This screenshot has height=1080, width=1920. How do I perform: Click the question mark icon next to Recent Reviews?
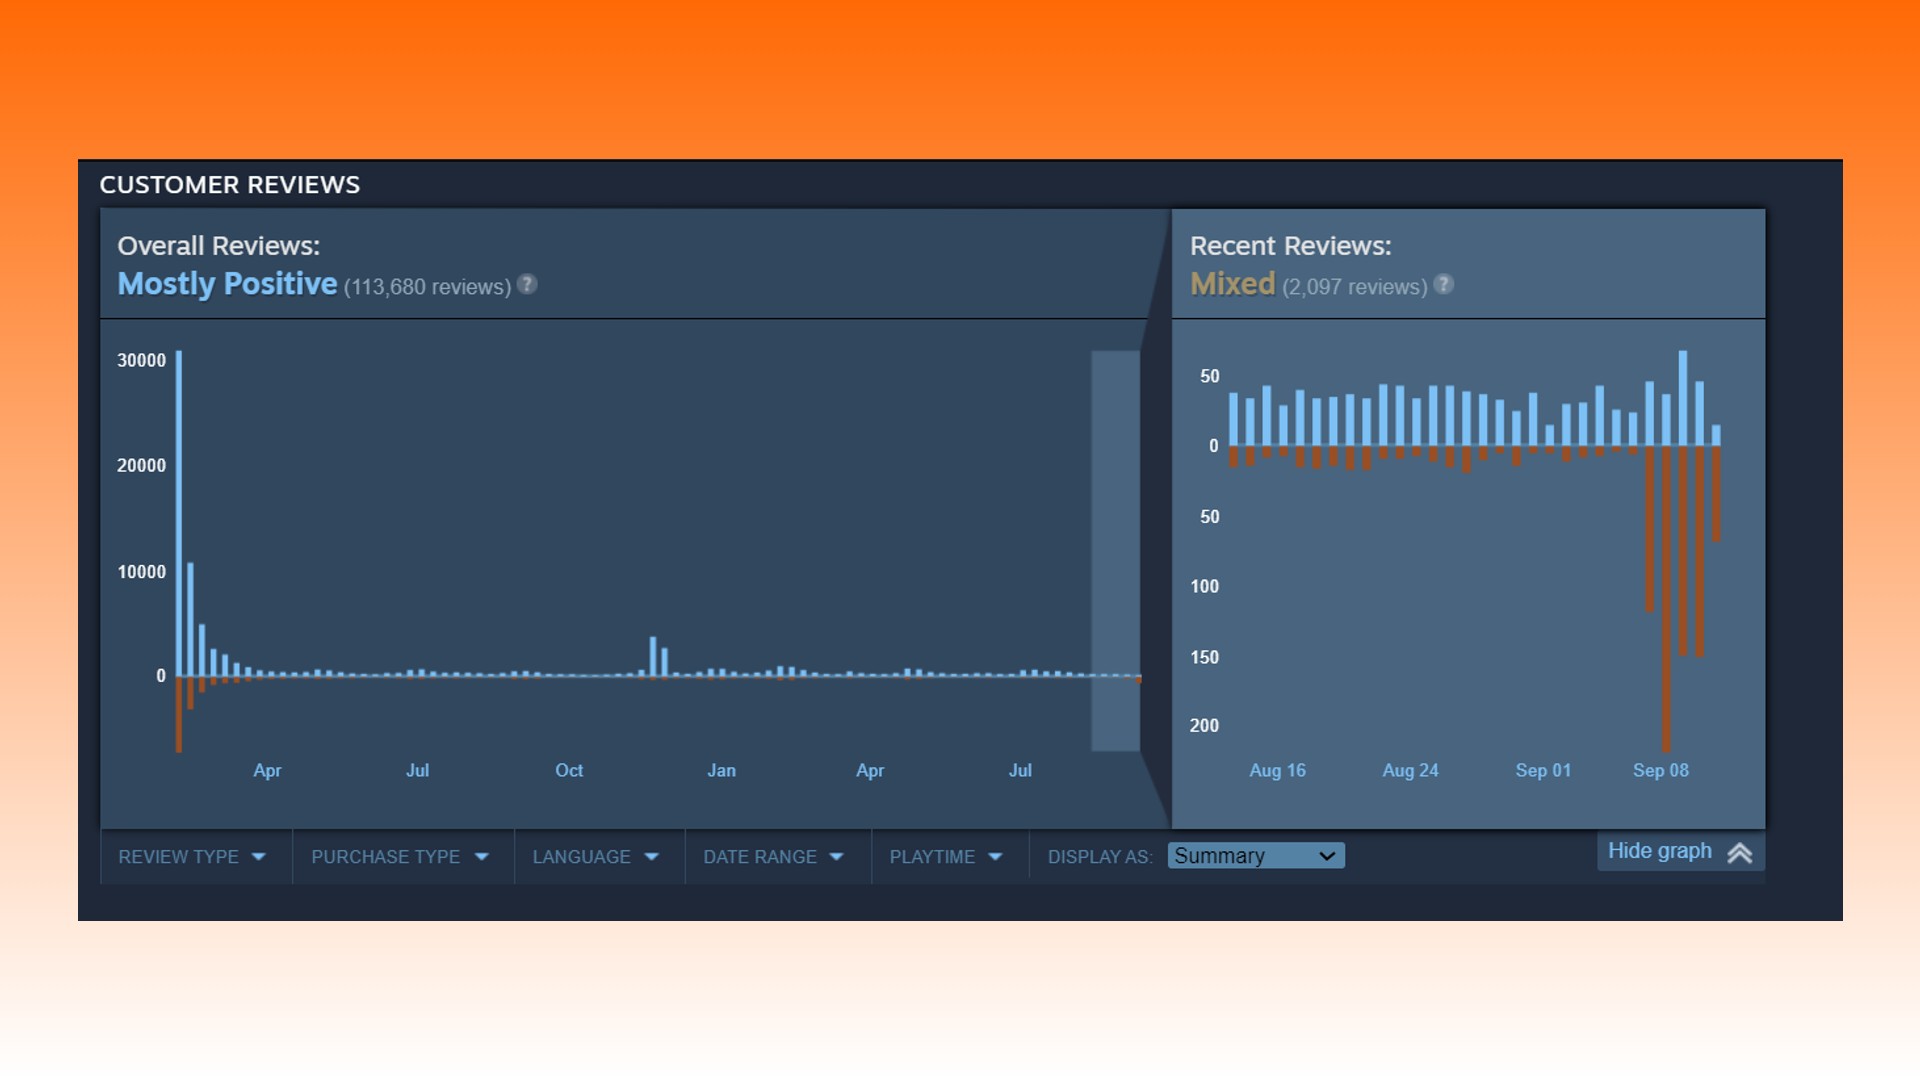tap(1444, 285)
